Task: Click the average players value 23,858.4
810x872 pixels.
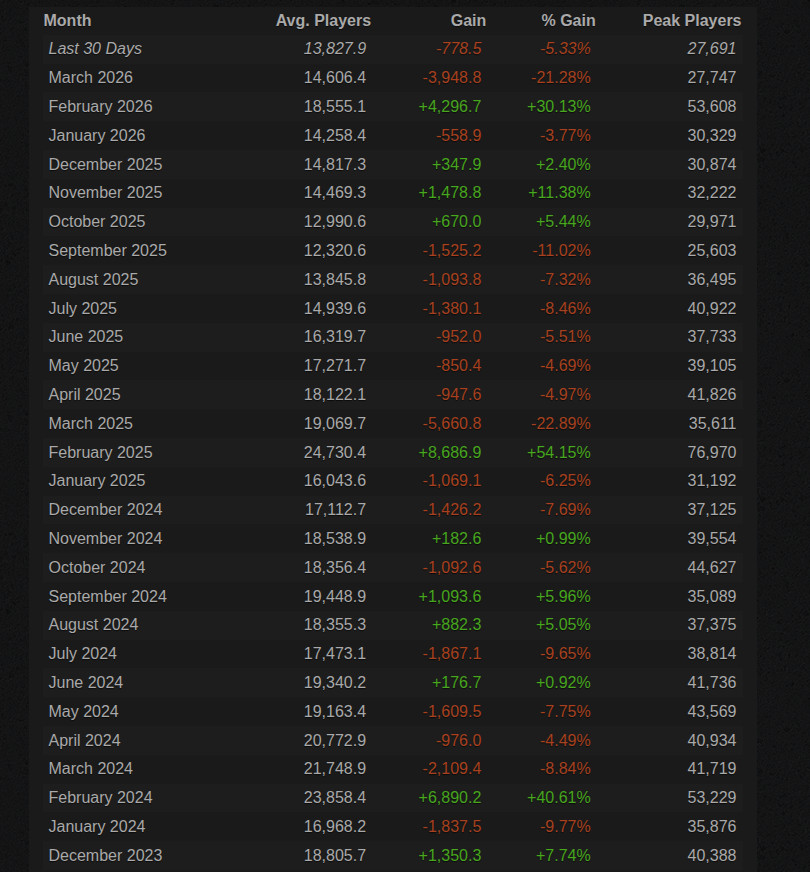Action: (335, 797)
